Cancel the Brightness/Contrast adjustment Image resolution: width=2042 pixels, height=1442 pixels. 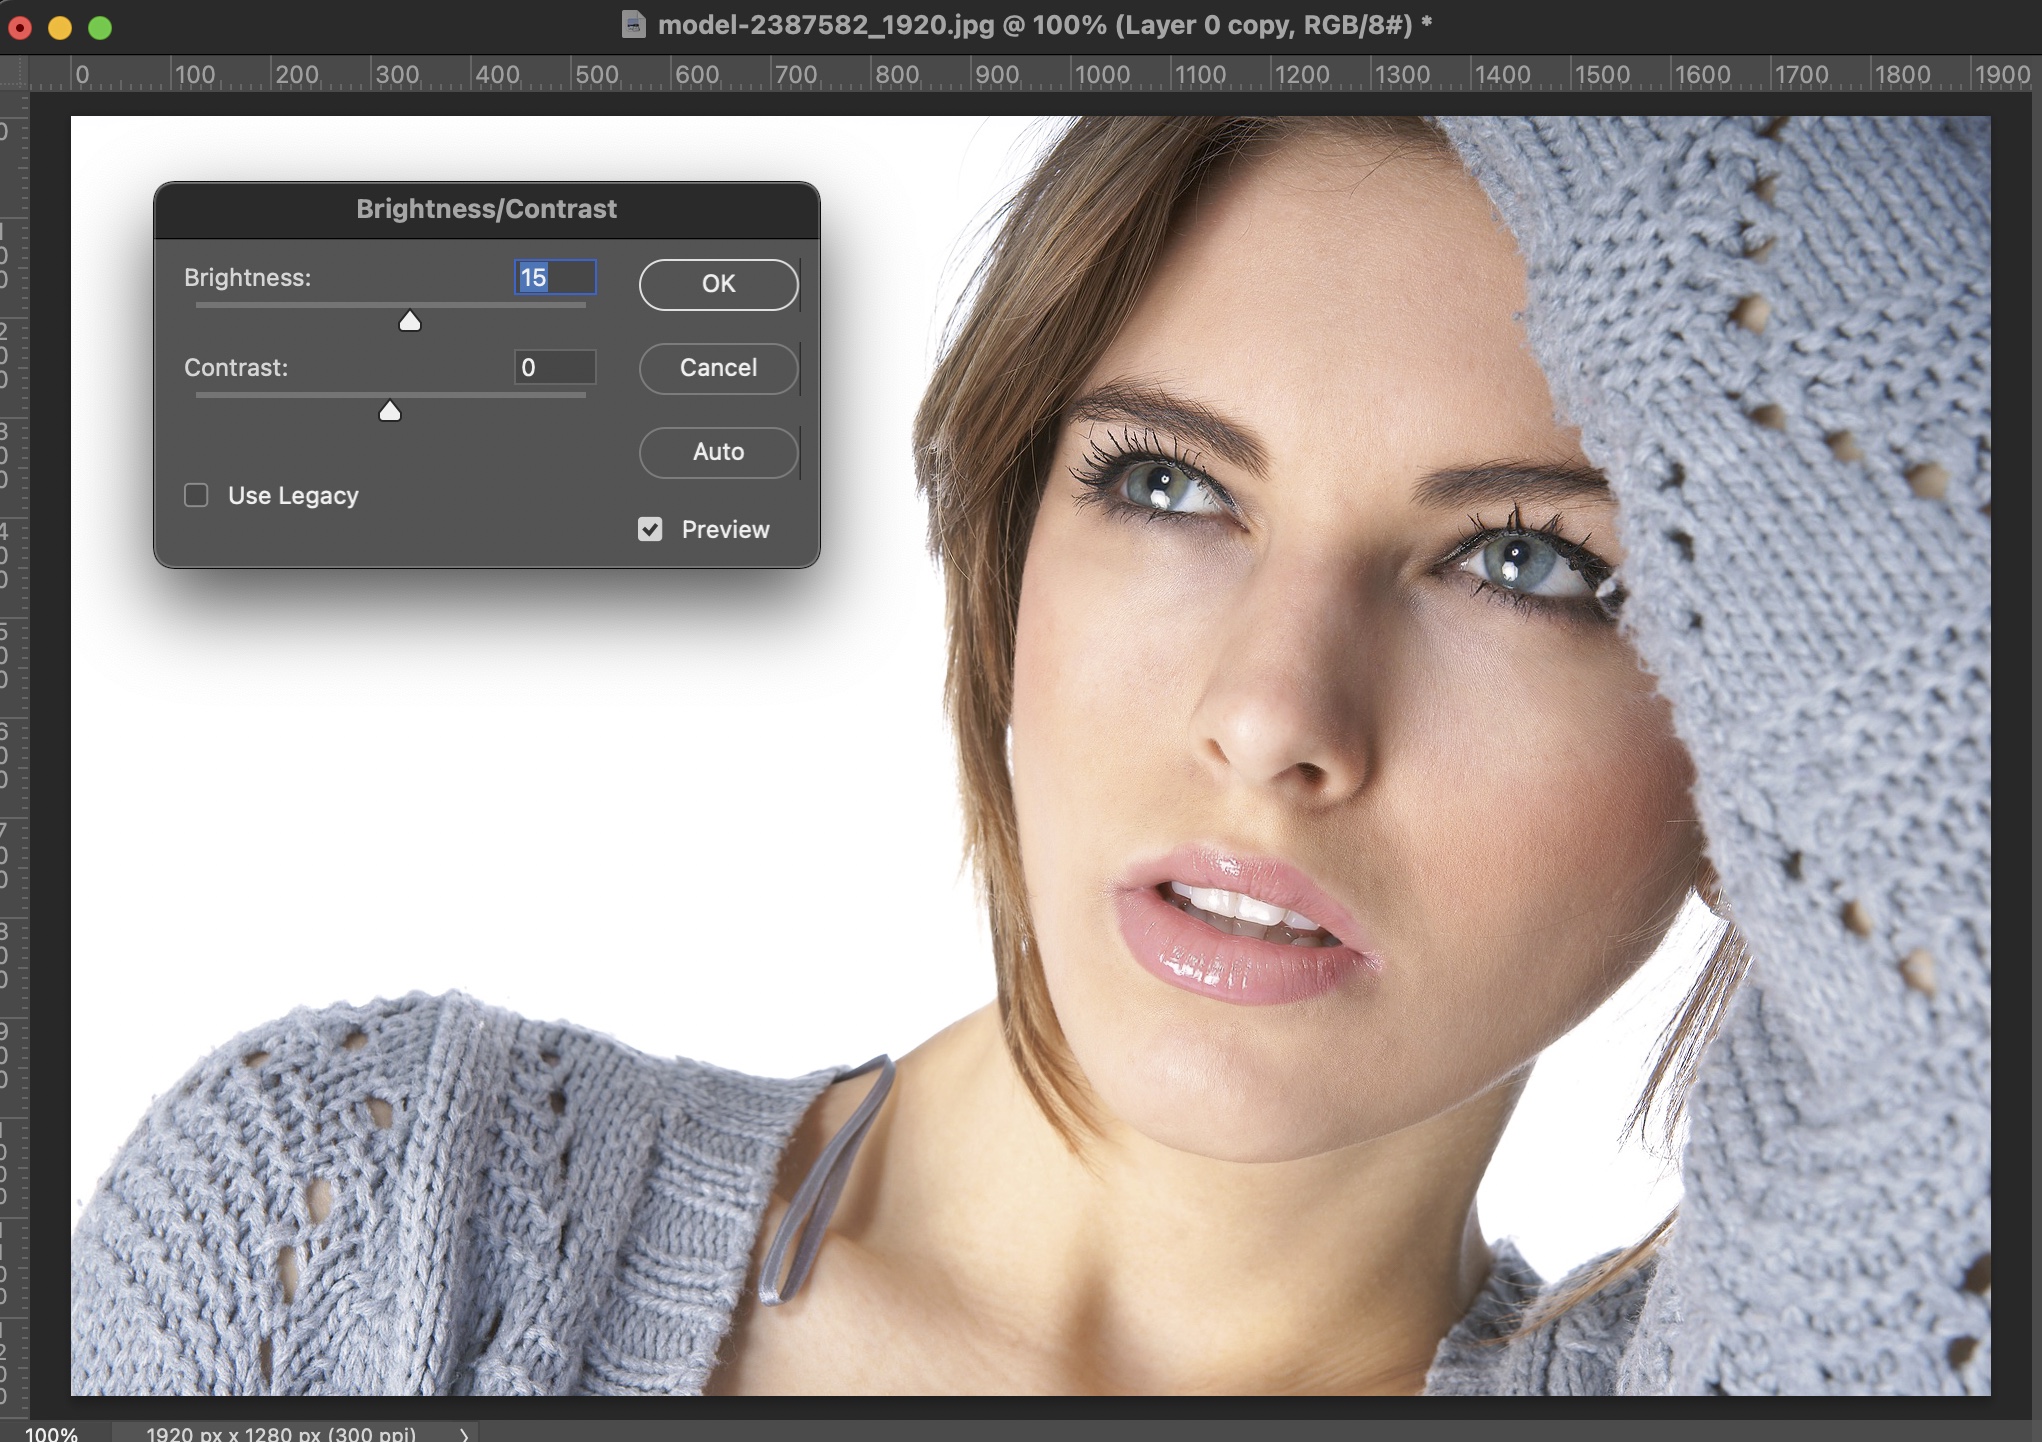[718, 368]
